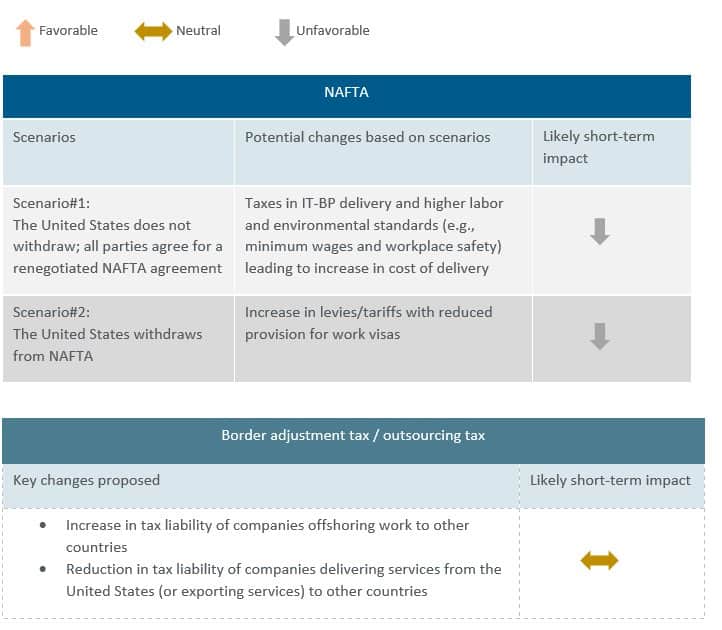Image resolution: width=722 pixels, height=630 pixels.
Task: Click the gray Unfavorable down arrow legend icon
Action: point(284,32)
